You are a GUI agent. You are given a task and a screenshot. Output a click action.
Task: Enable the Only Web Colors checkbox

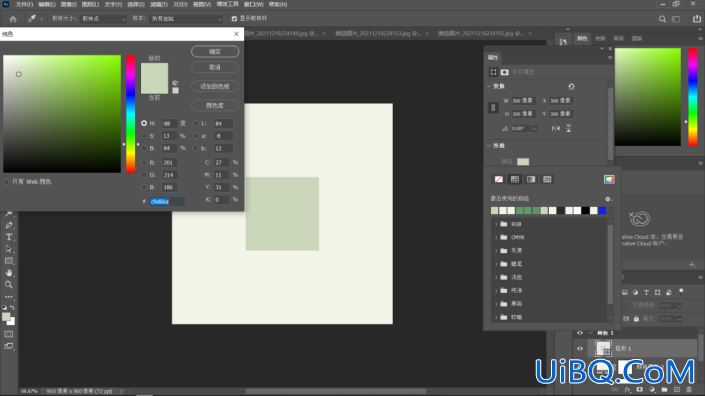(6, 182)
